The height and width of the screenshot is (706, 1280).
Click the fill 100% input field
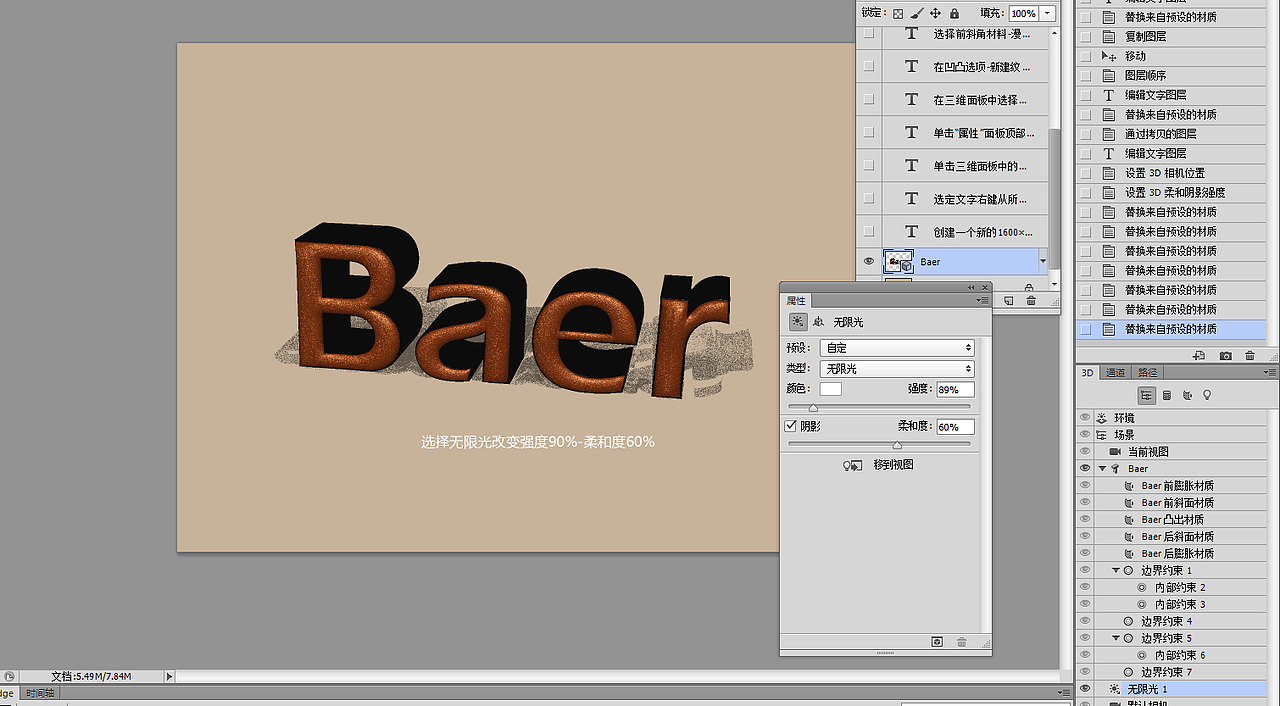click(x=1023, y=13)
